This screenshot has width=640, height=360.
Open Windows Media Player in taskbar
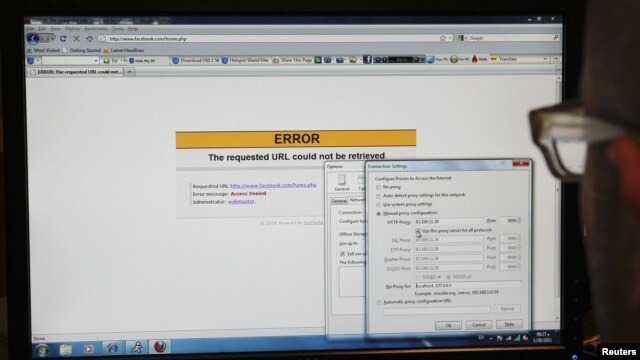coord(88,349)
